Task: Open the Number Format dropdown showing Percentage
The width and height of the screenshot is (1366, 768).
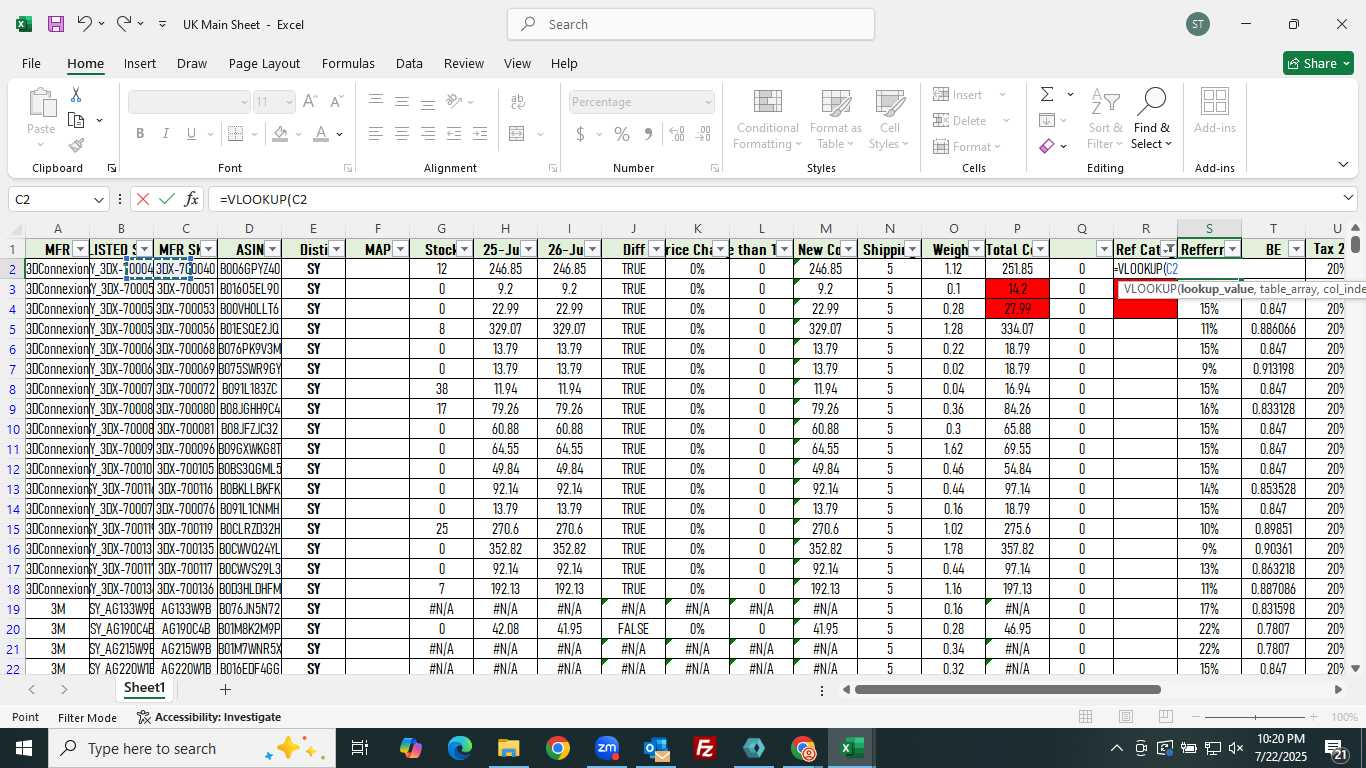Action: pos(708,102)
